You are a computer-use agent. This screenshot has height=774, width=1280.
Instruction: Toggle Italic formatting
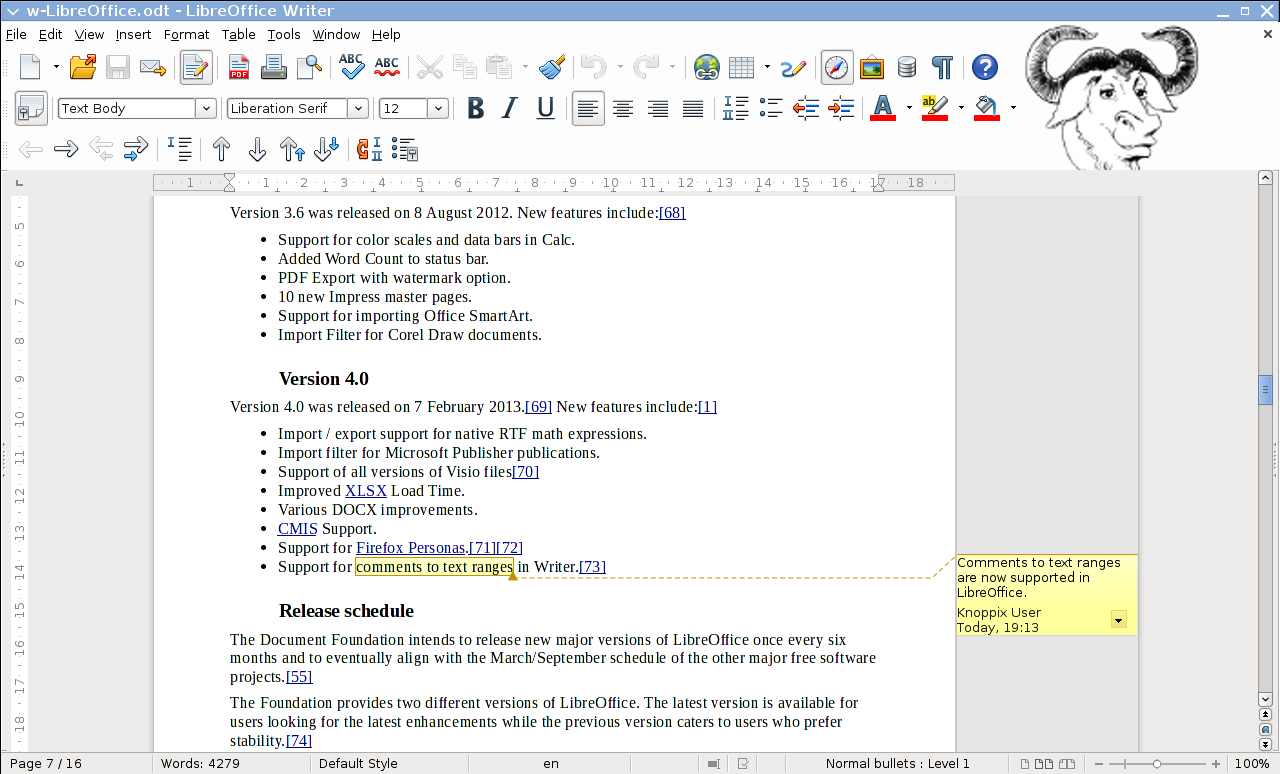[510, 108]
